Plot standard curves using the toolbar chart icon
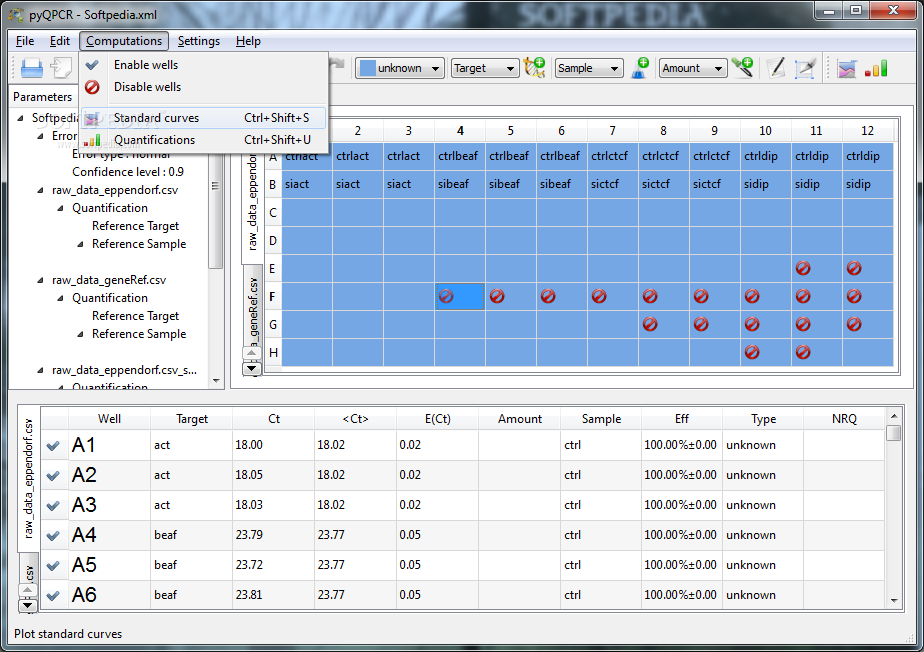The height and width of the screenshot is (652, 924). tap(847, 68)
